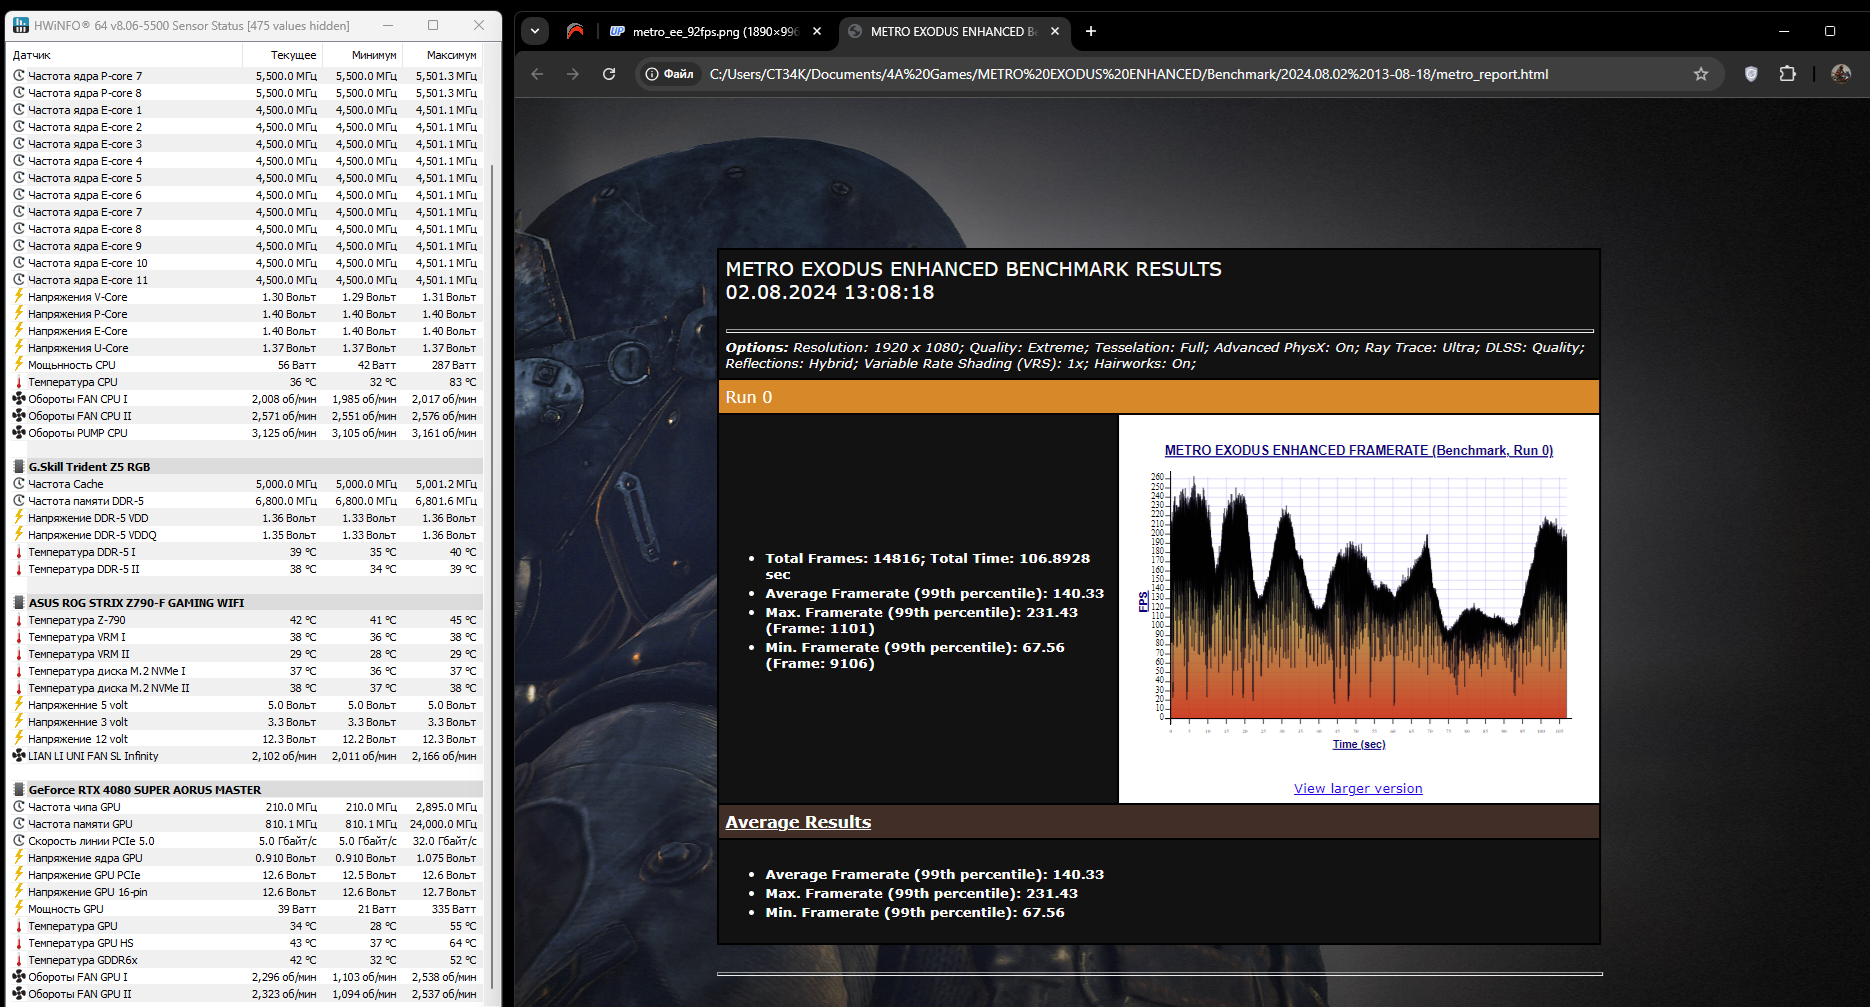Open the shield icon in the browser toolbar
Viewport: 1870px width, 1007px height.
(x=1751, y=74)
